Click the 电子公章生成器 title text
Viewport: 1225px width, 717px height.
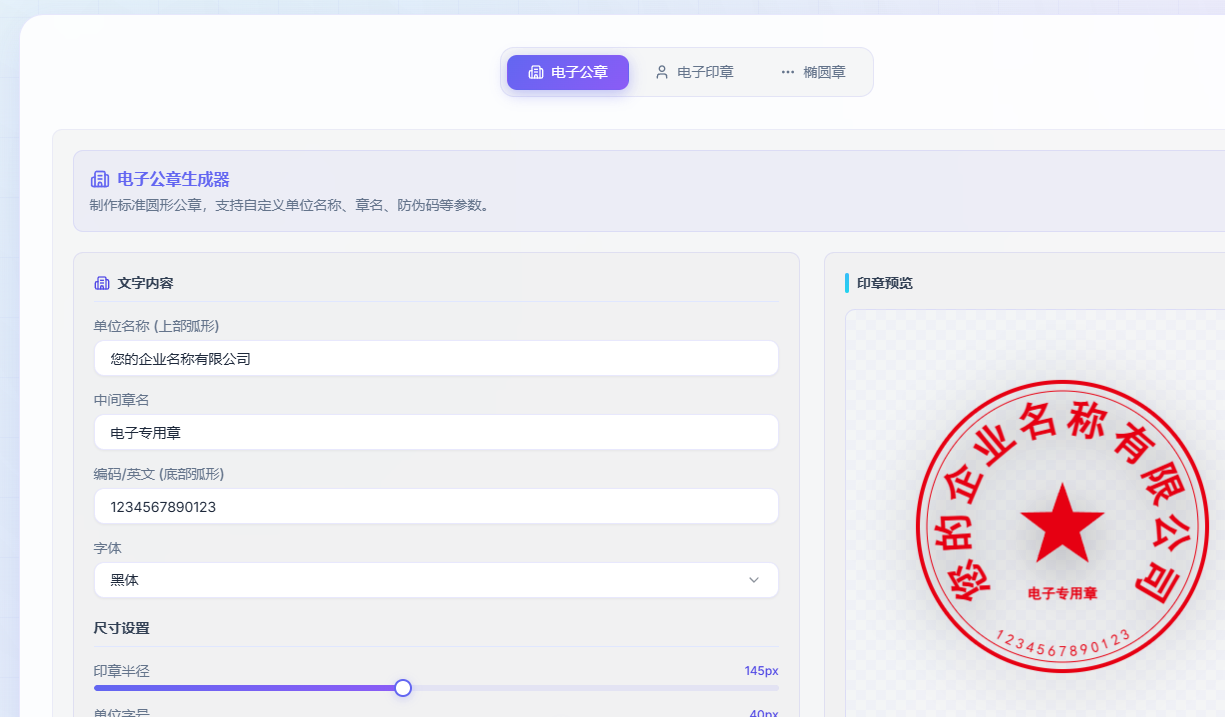(174, 179)
